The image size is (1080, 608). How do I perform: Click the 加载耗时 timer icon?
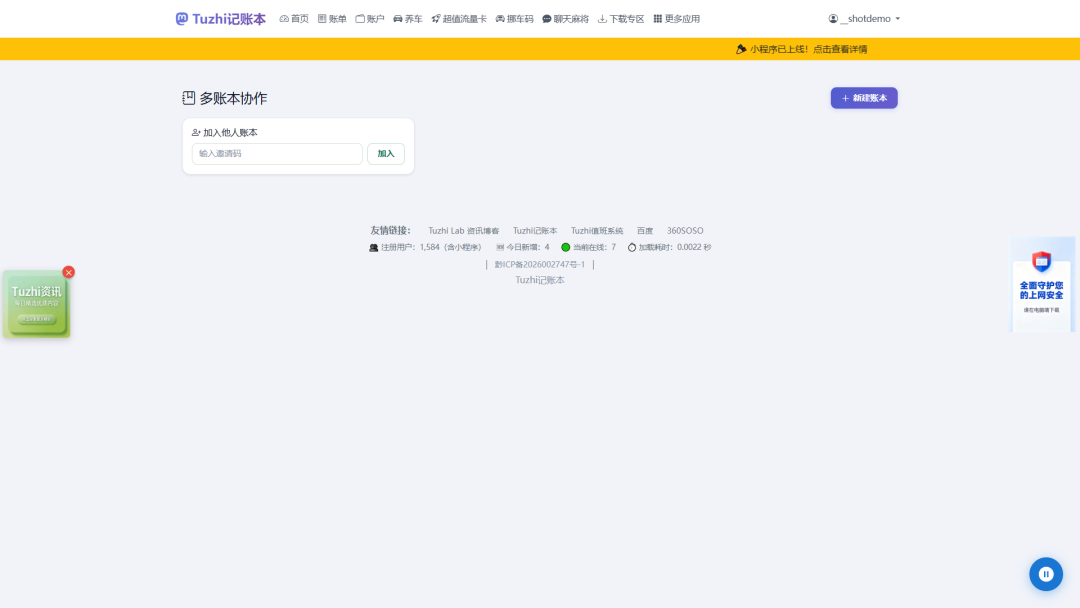(632, 247)
